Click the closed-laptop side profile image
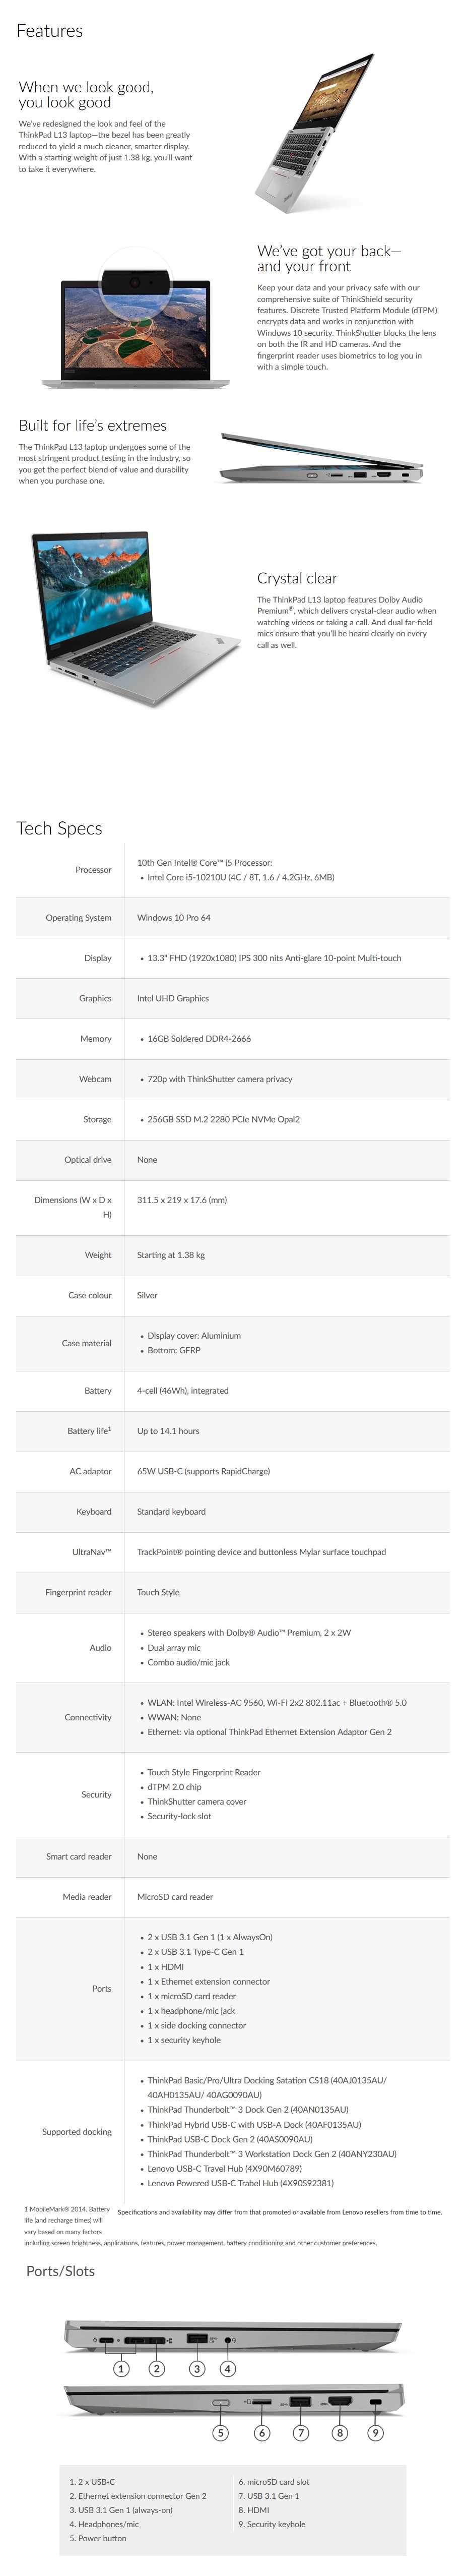Image resolution: width=466 pixels, height=2576 pixels. (x=321, y=459)
